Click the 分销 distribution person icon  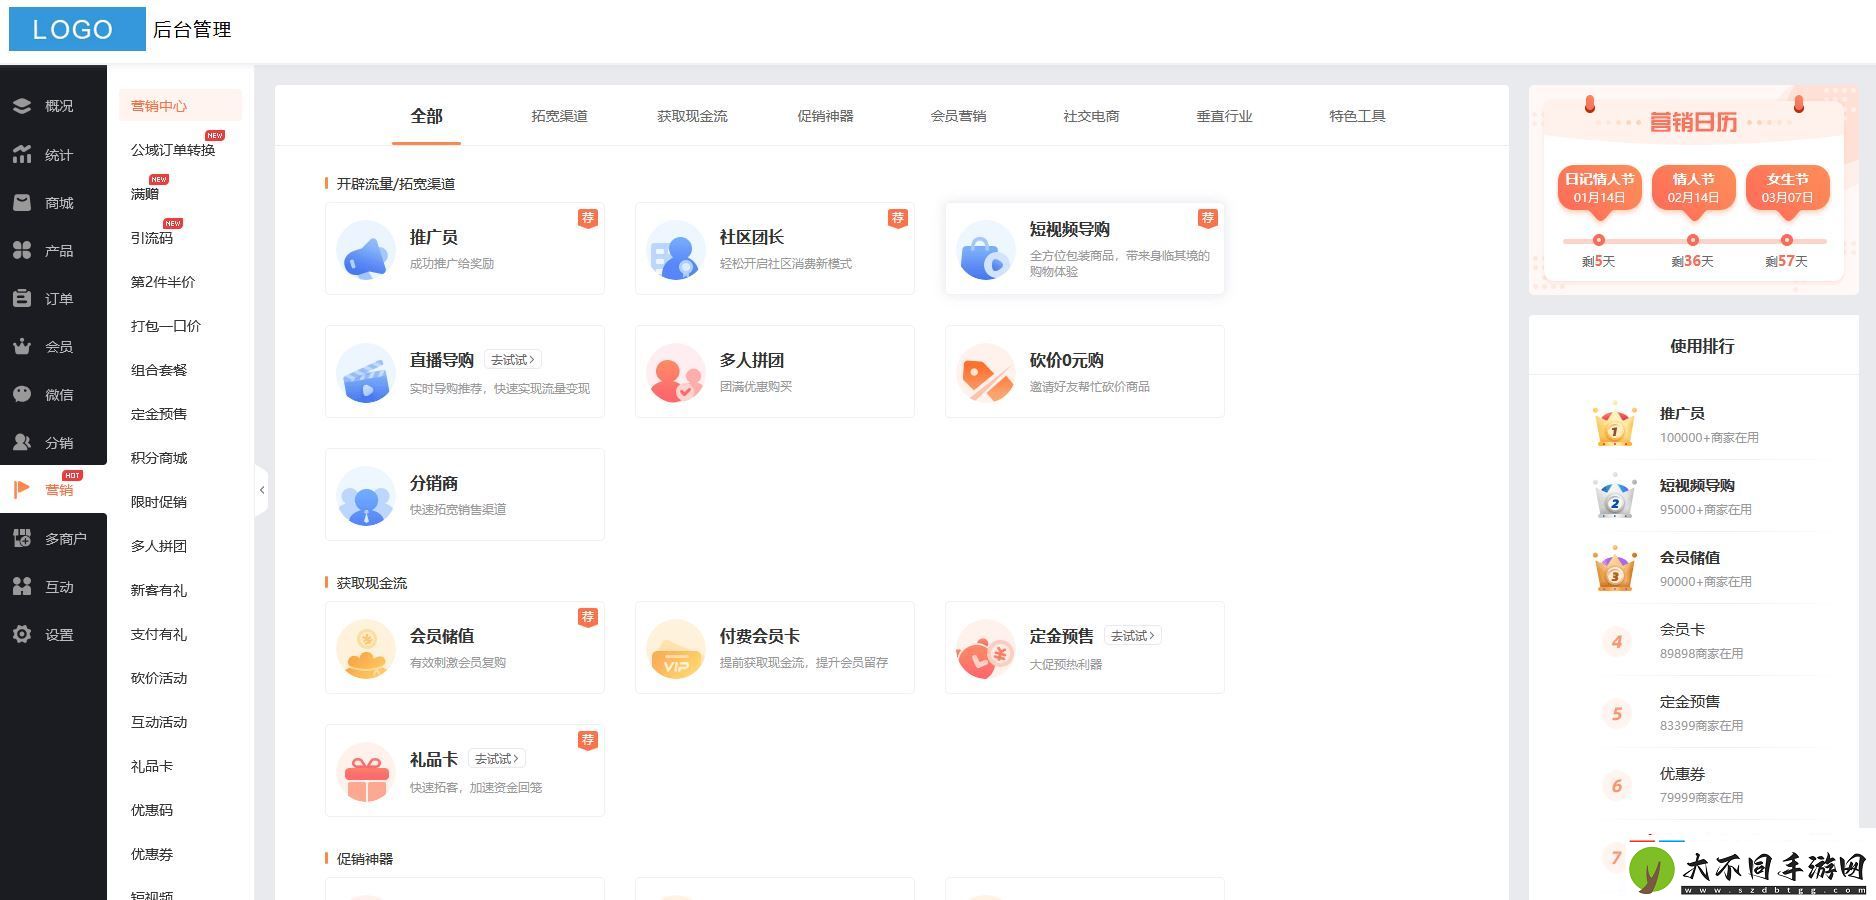(x=21, y=442)
